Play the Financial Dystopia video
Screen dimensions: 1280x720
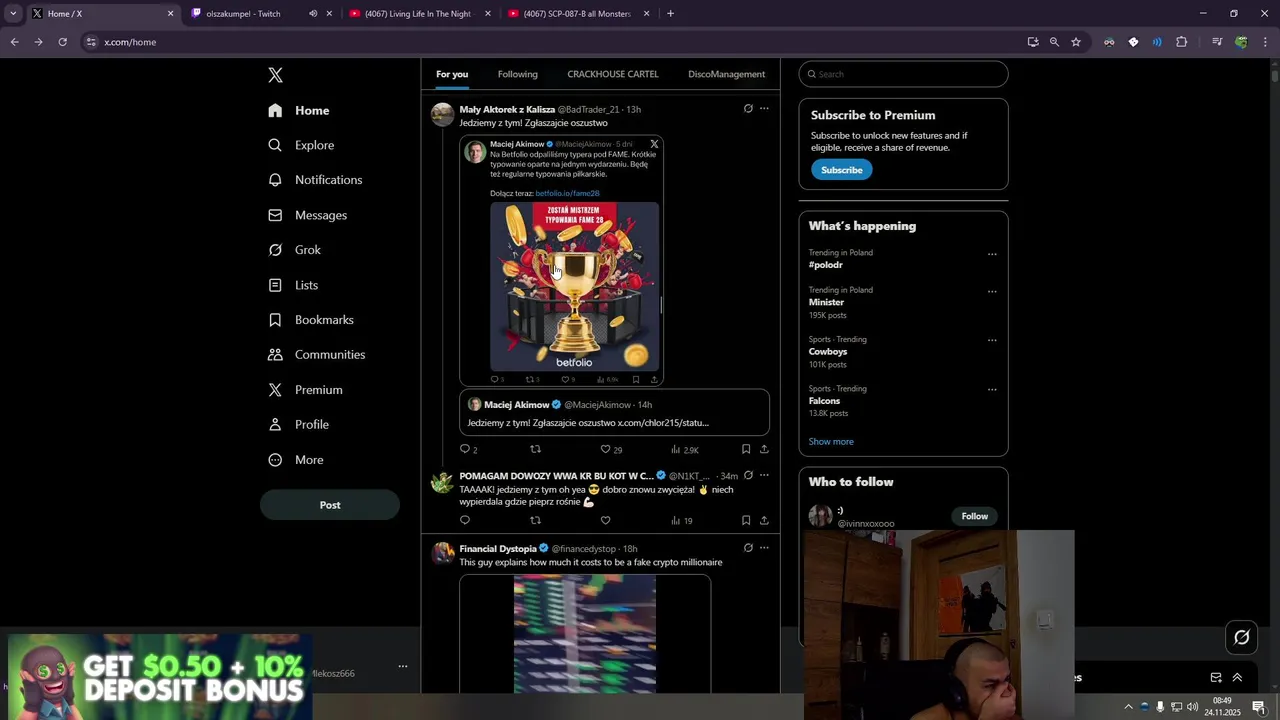pos(585,634)
